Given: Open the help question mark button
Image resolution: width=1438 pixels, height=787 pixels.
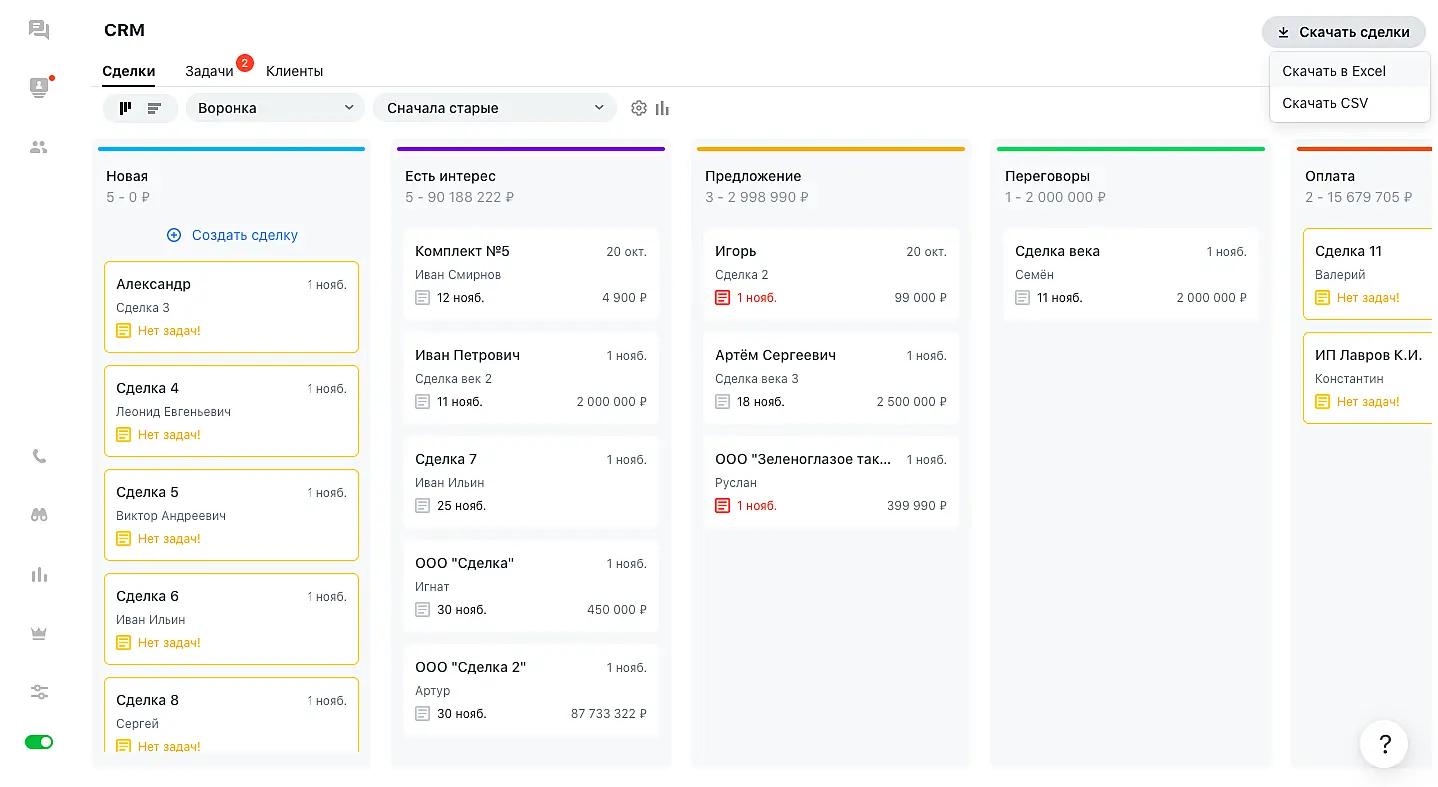Looking at the screenshot, I should pos(1384,744).
